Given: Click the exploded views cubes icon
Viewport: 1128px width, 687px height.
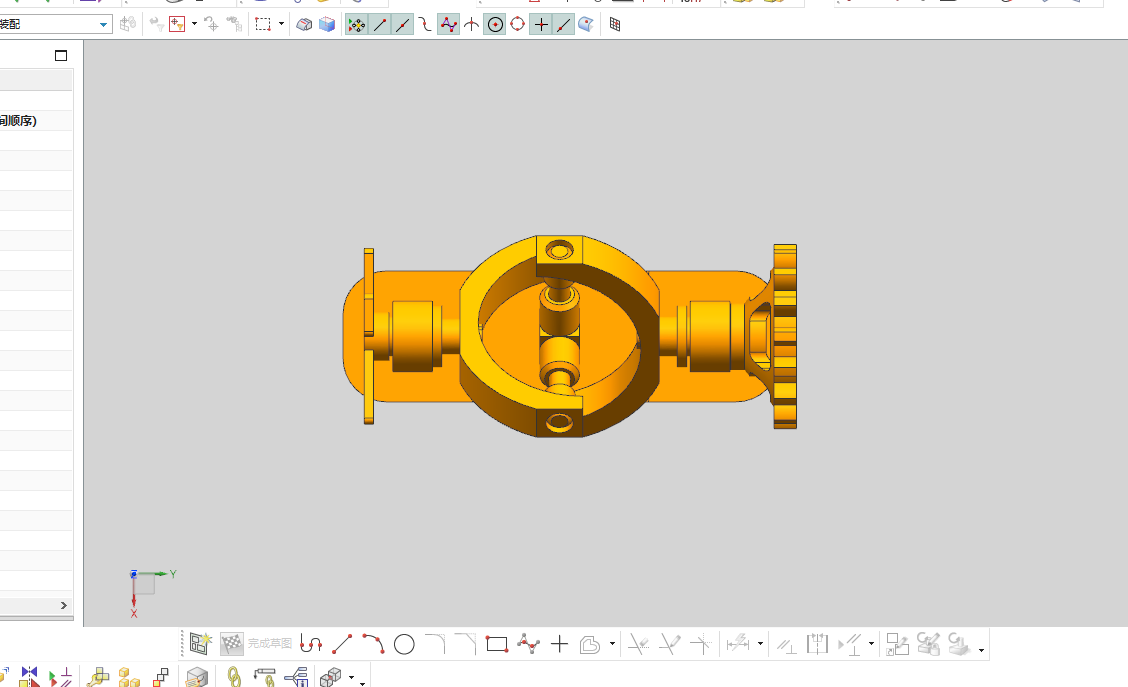Looking at the screenshot, I should (330, 677).
